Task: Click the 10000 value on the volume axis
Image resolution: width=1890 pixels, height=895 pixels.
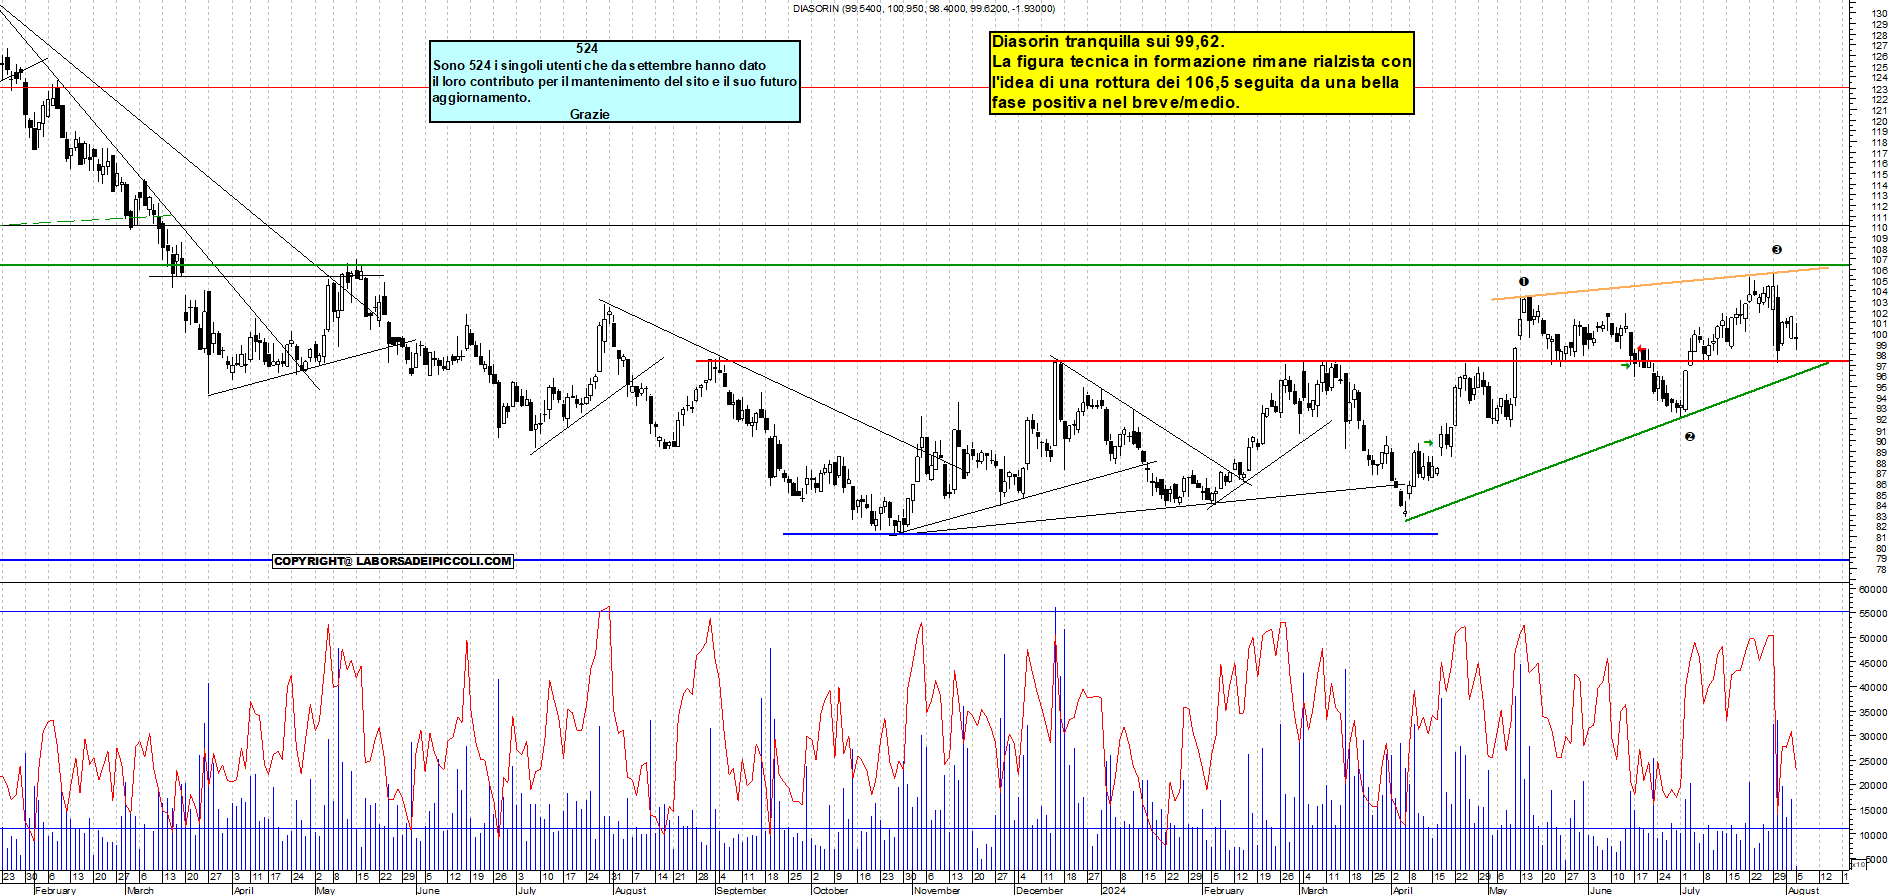Action: tap(1873, 835)
